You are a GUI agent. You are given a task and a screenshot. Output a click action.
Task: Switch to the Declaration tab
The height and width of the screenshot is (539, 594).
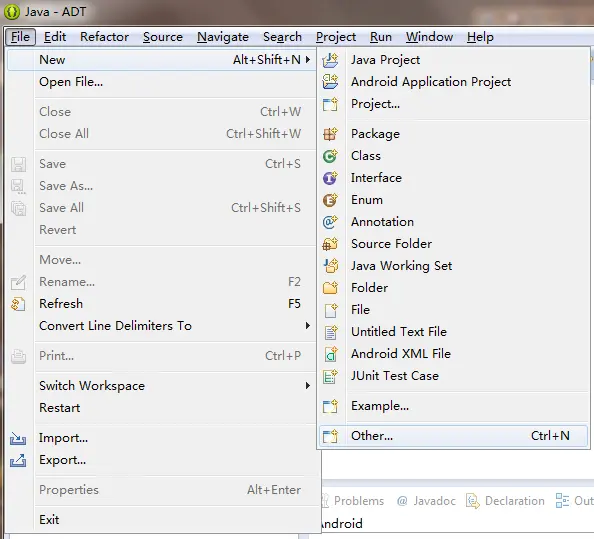[x=505, y=501]
